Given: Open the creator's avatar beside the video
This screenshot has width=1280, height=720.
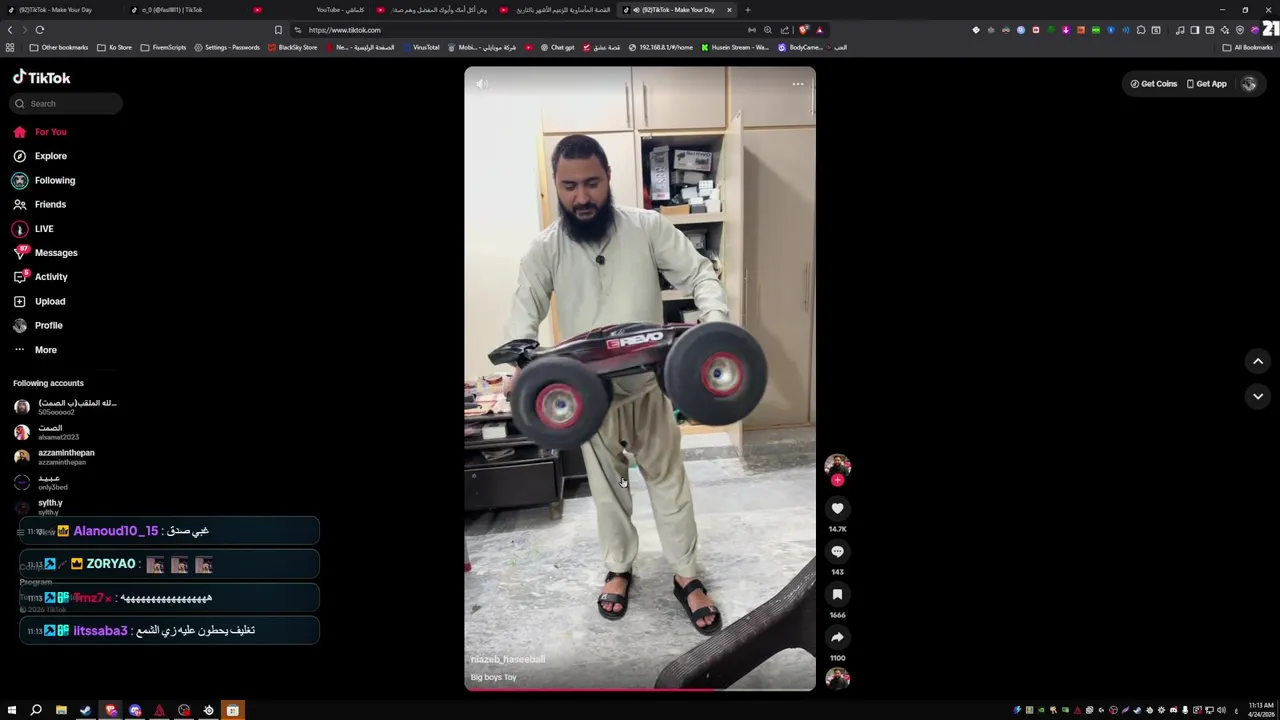Looking at the screenshot, I should point(837,465).
